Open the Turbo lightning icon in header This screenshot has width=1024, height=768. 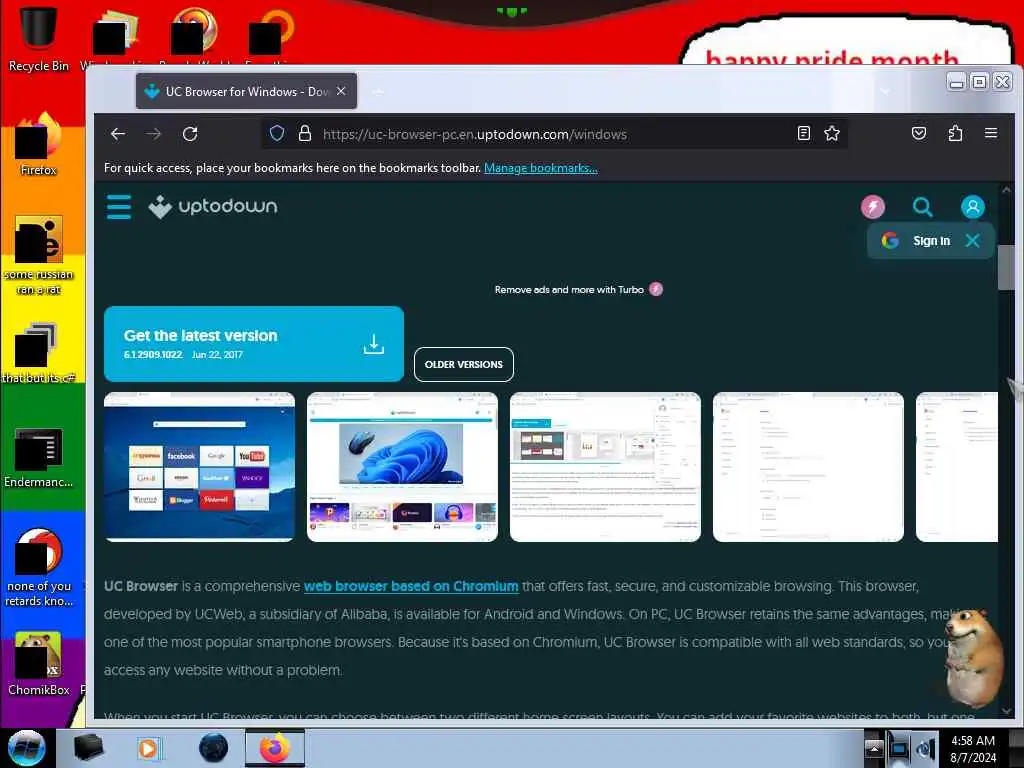coord(872,207)
